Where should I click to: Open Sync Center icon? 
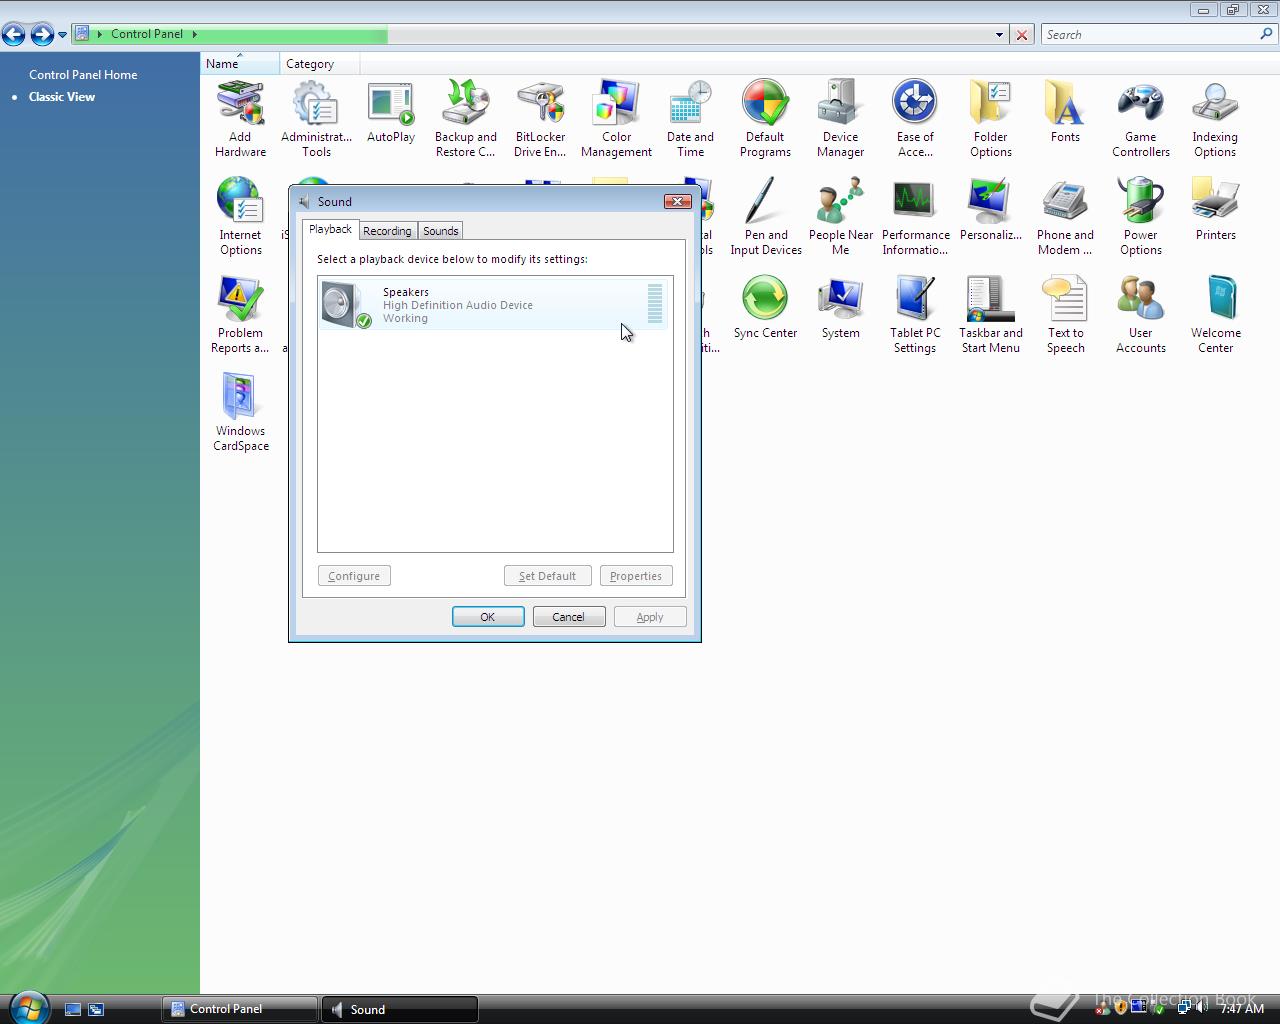[x=765, y=308]
